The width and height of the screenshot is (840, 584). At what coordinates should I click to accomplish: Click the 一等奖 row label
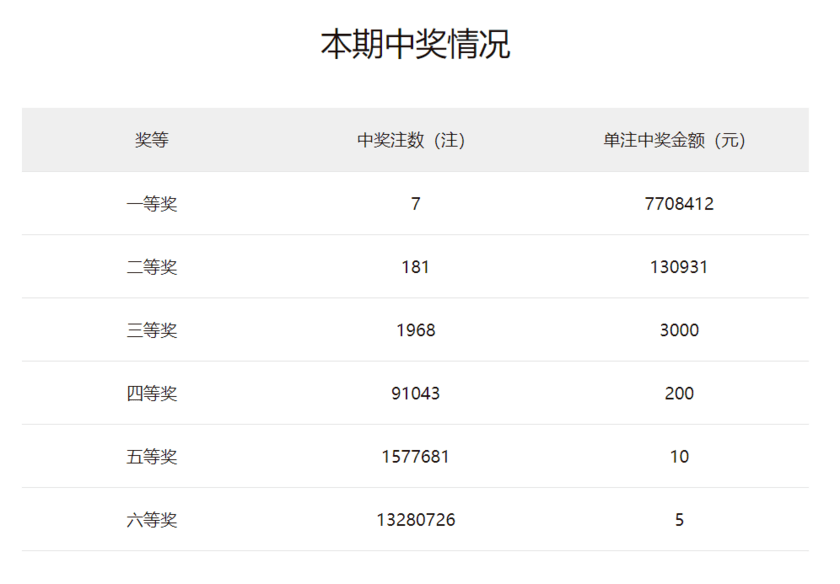pos(152,204)
